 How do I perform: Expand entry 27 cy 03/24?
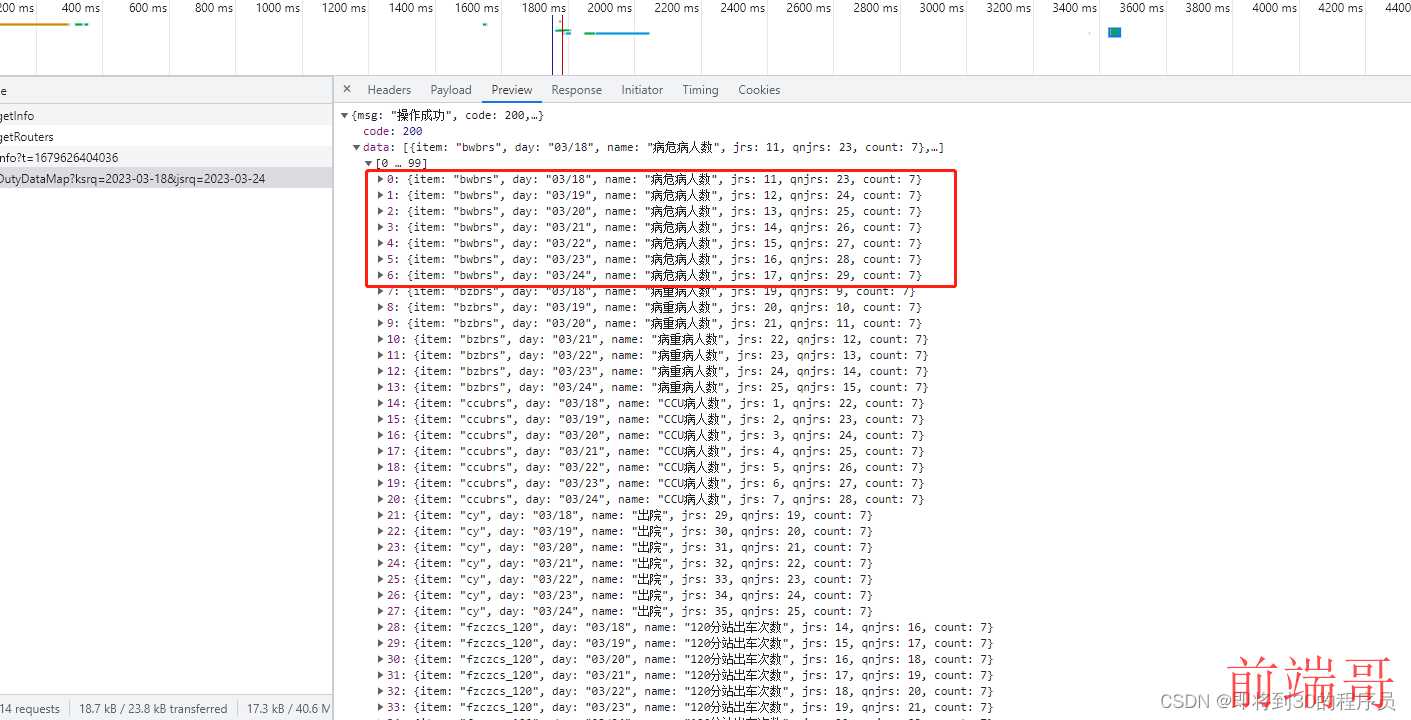coord(380,611)
